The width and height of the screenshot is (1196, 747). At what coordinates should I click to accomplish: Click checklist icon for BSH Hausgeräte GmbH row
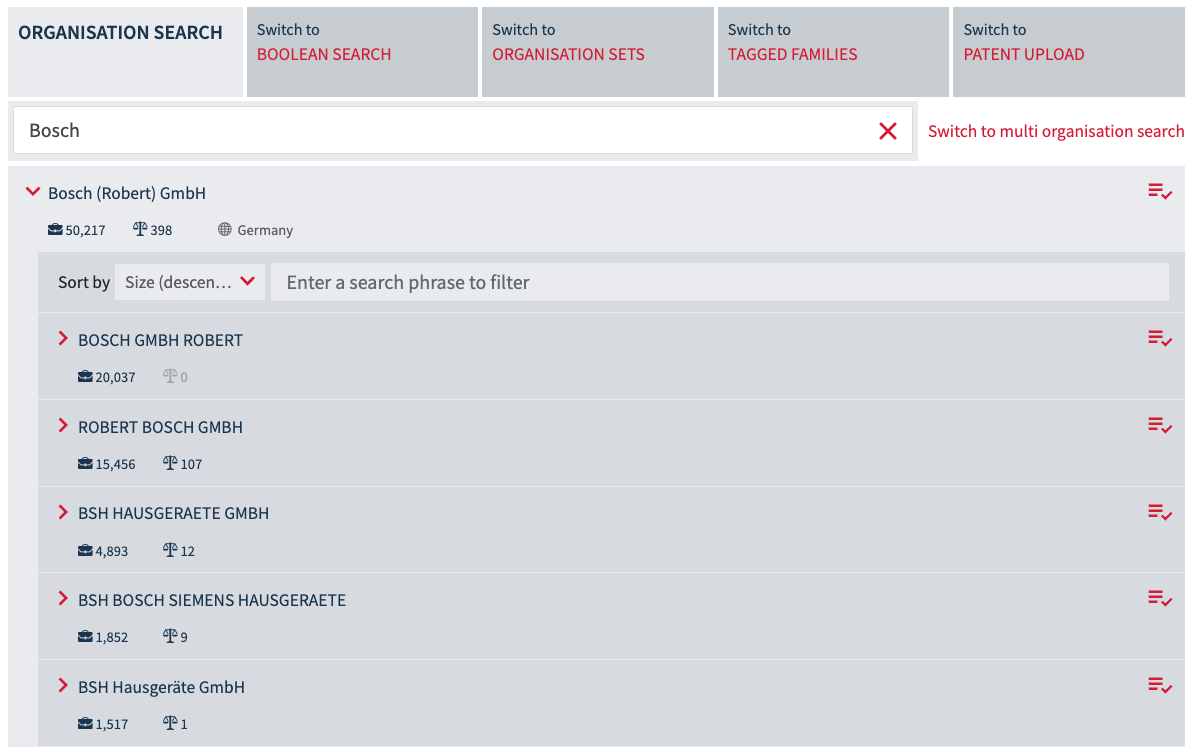click(x=1159, y=686)
